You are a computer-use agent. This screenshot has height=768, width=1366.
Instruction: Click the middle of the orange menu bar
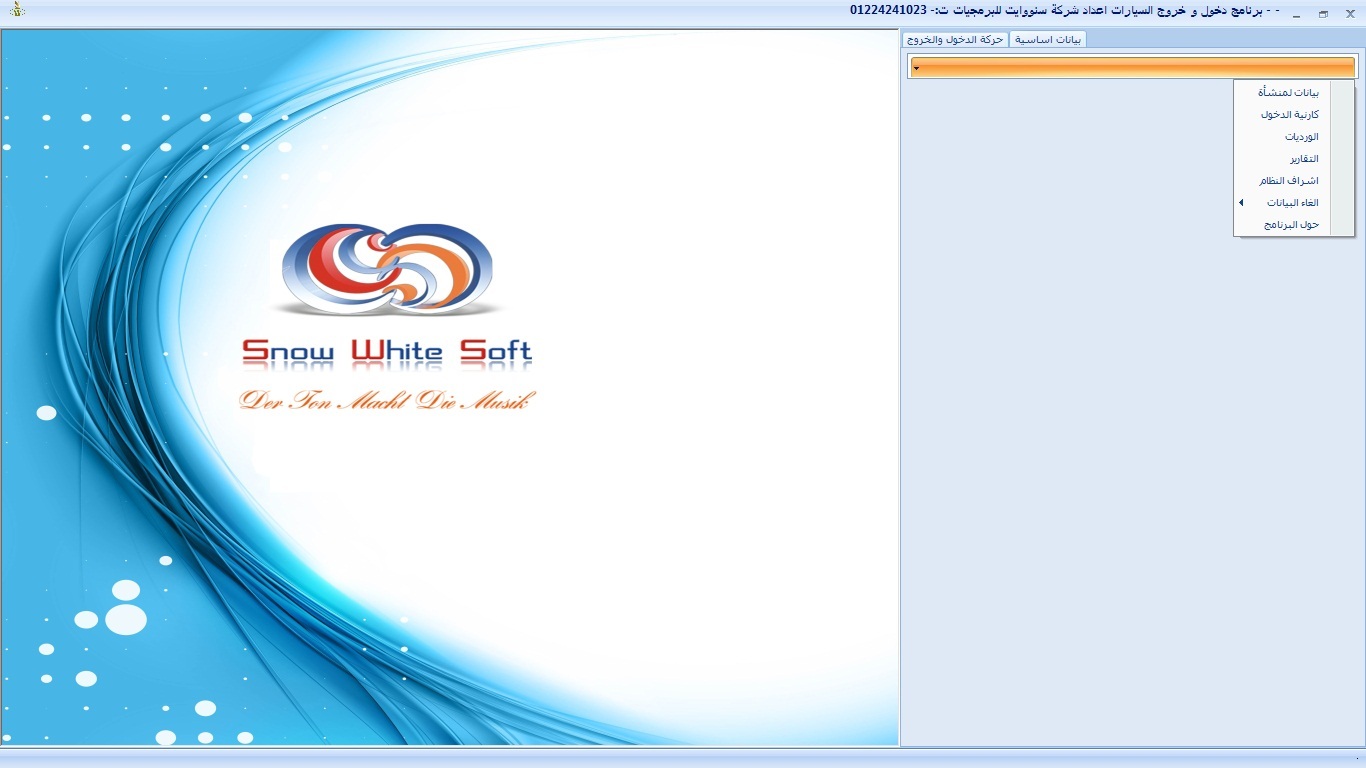click(x=1133, y=67)
